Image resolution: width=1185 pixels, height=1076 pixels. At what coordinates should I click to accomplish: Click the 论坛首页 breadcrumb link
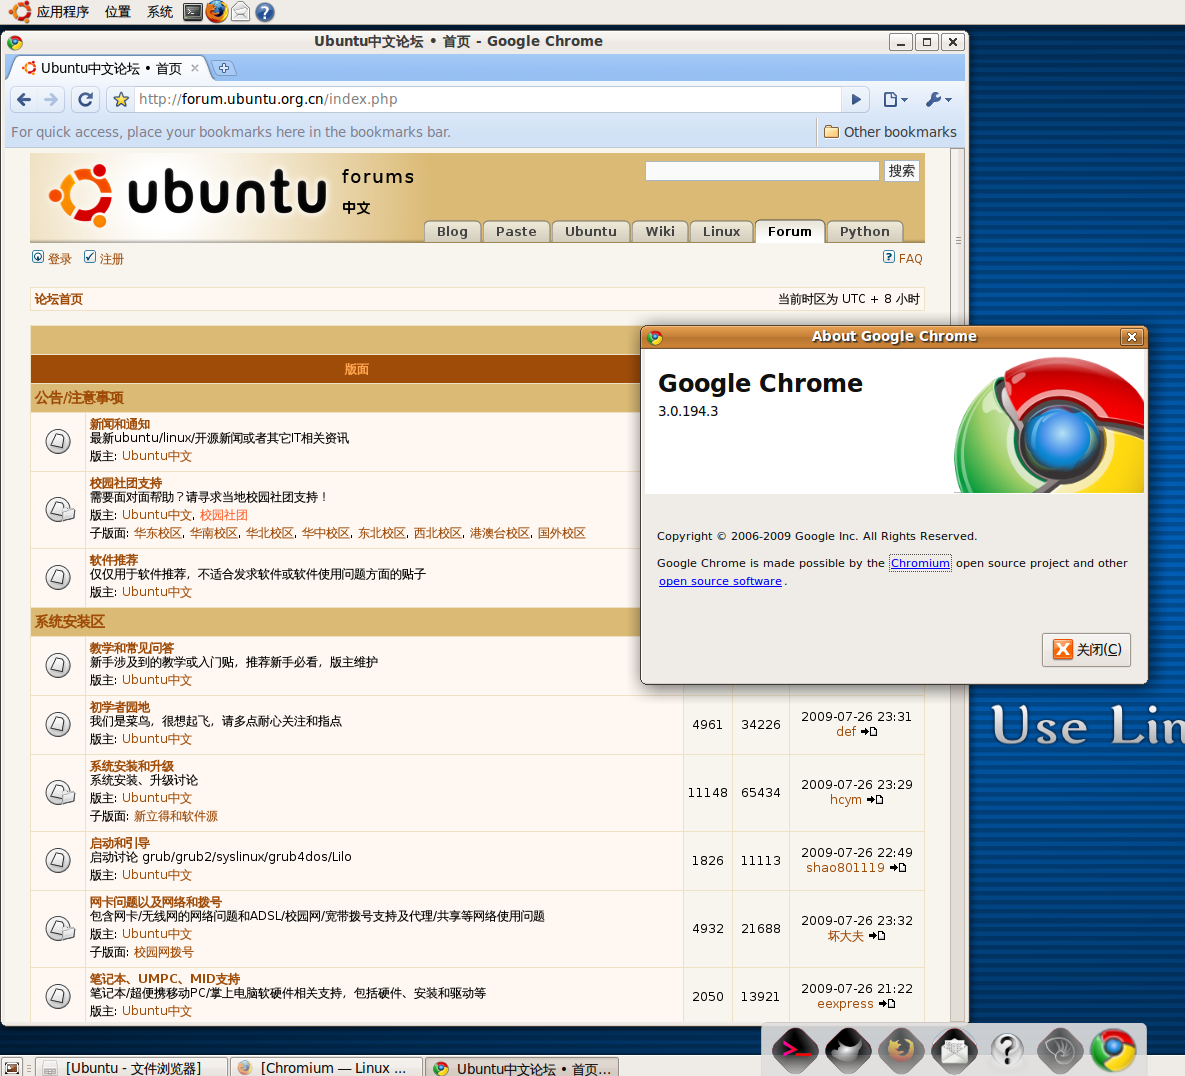pyautogui.click(x=58, y=299)
